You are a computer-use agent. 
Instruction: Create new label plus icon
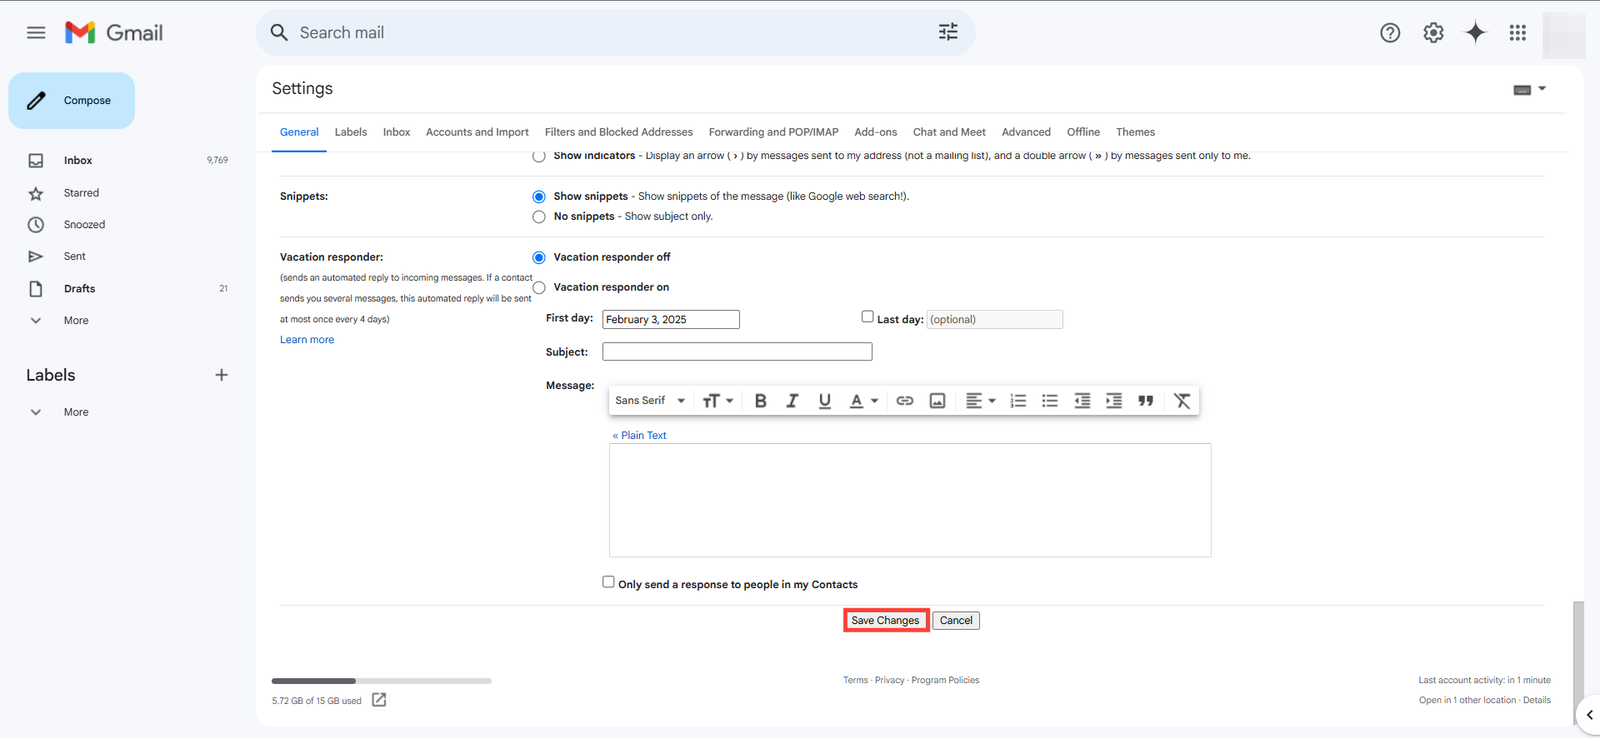[222, 375]
